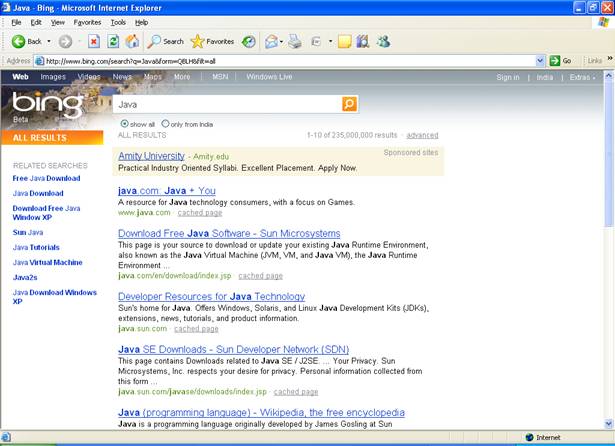
Task: Click the orange Bing search magnifier button
Action: (x=349, y=104)
